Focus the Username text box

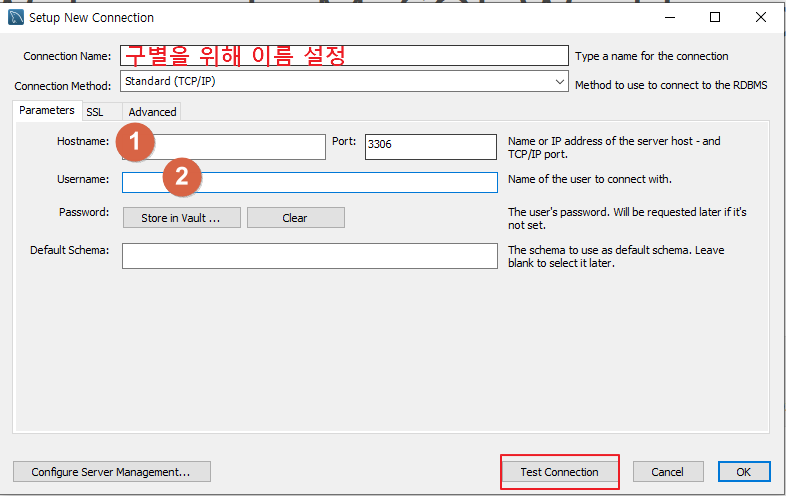pos(310,183)
